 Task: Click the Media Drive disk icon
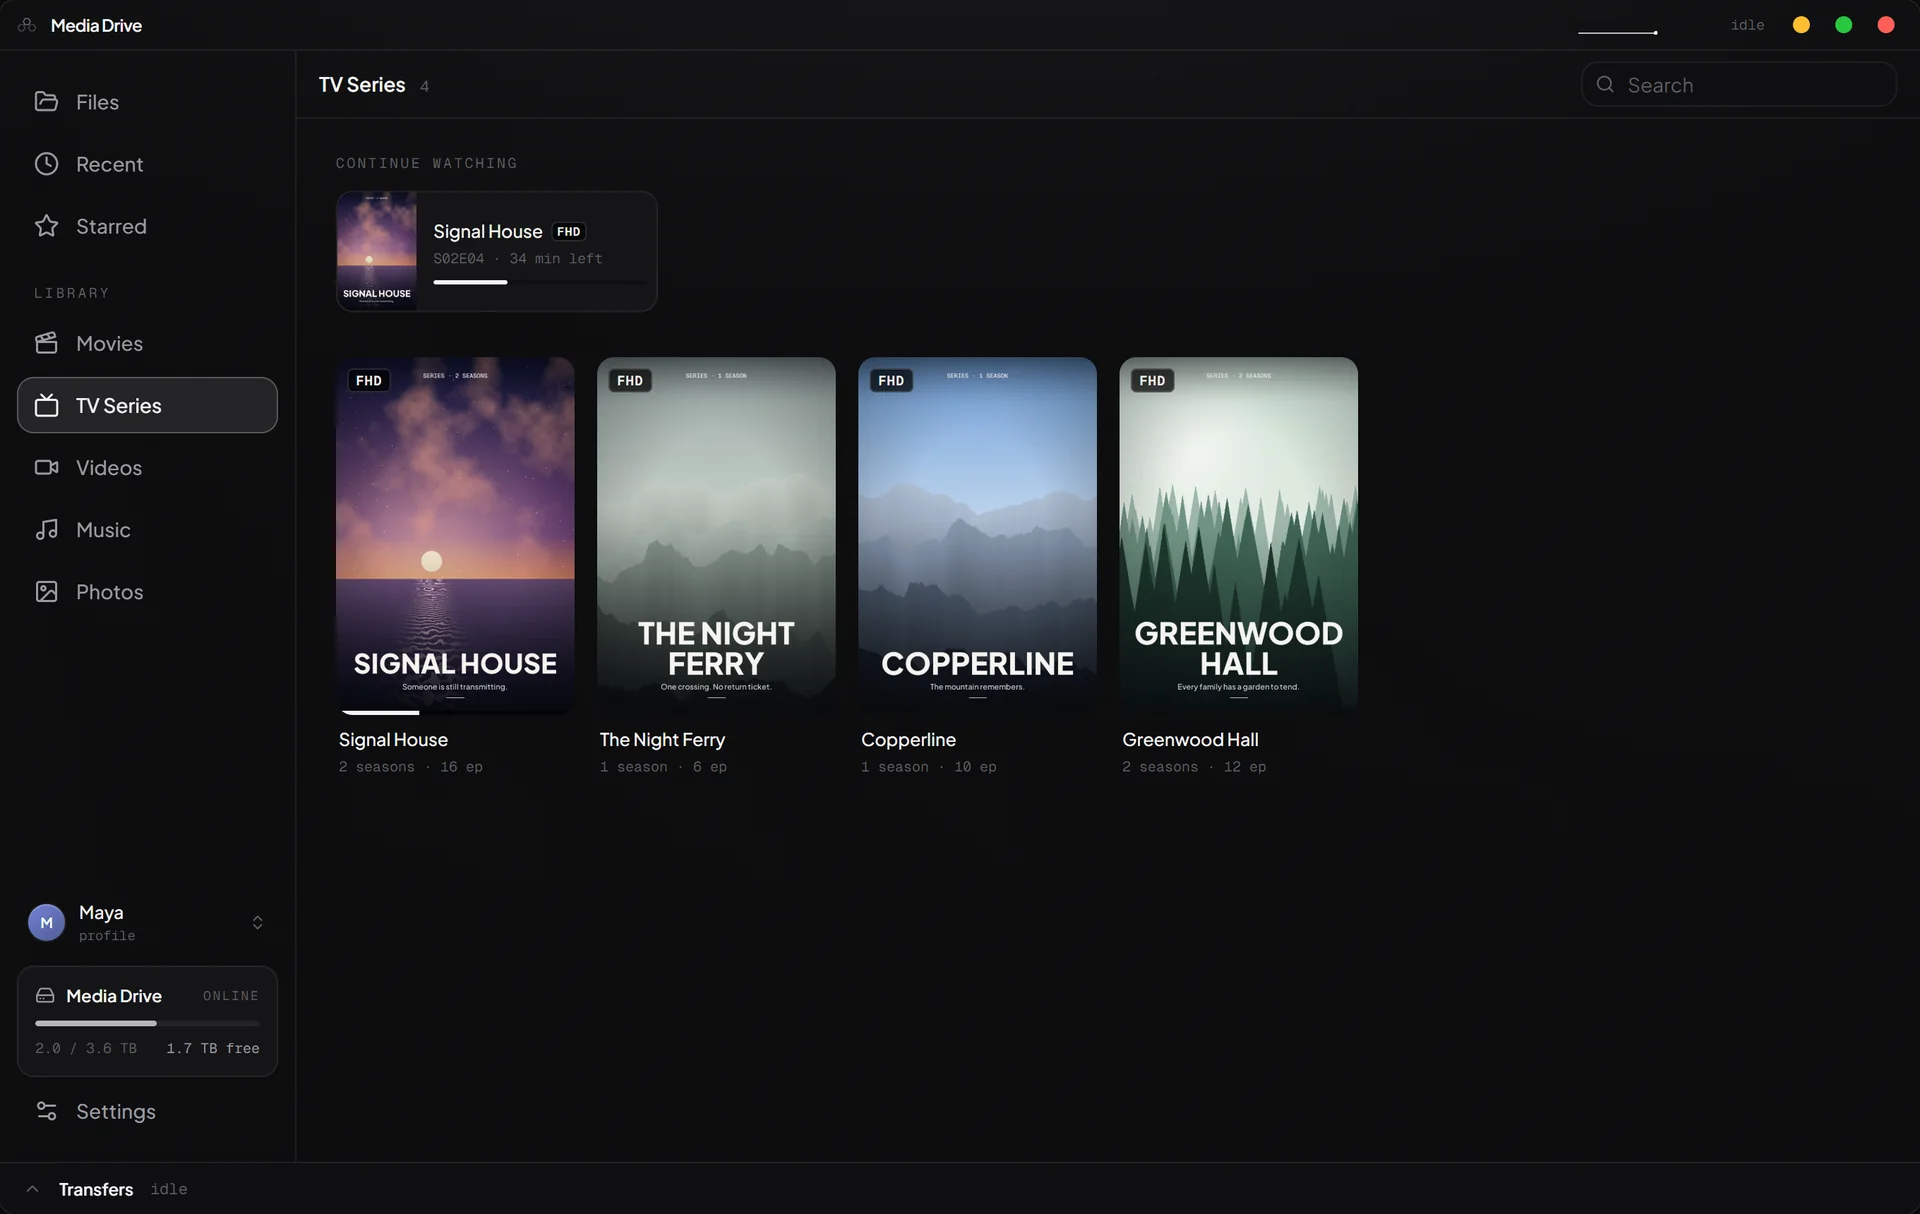pos(45,995)
